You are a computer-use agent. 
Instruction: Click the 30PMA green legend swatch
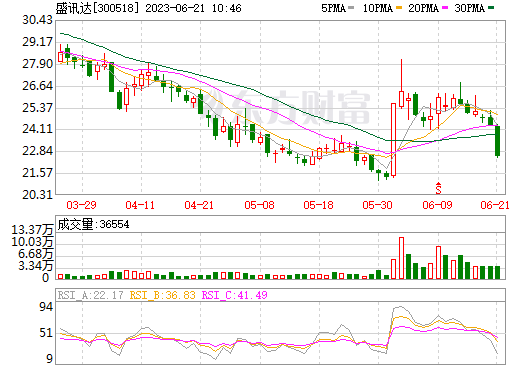tap(491, 8)
